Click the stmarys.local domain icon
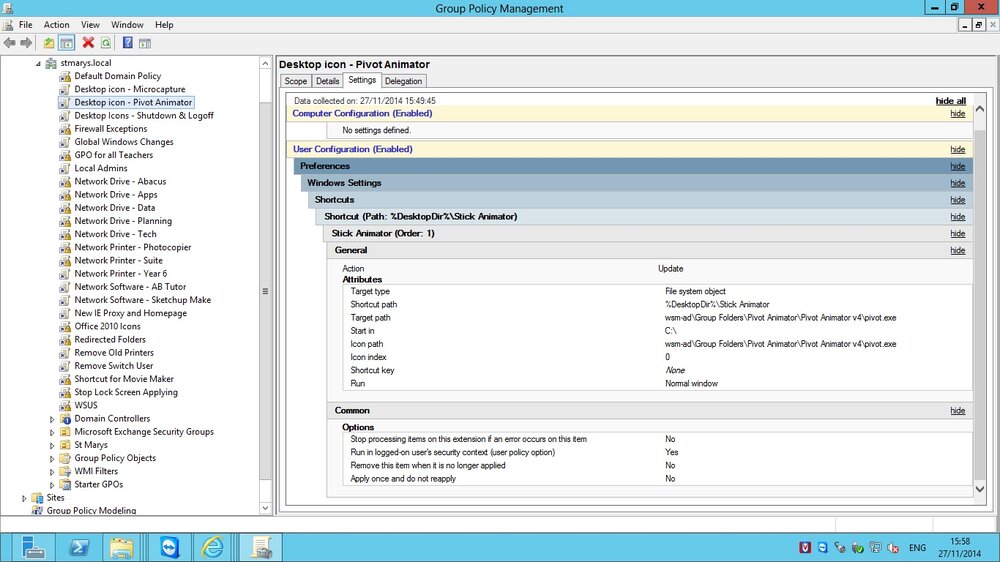 (x=51, y=63)
